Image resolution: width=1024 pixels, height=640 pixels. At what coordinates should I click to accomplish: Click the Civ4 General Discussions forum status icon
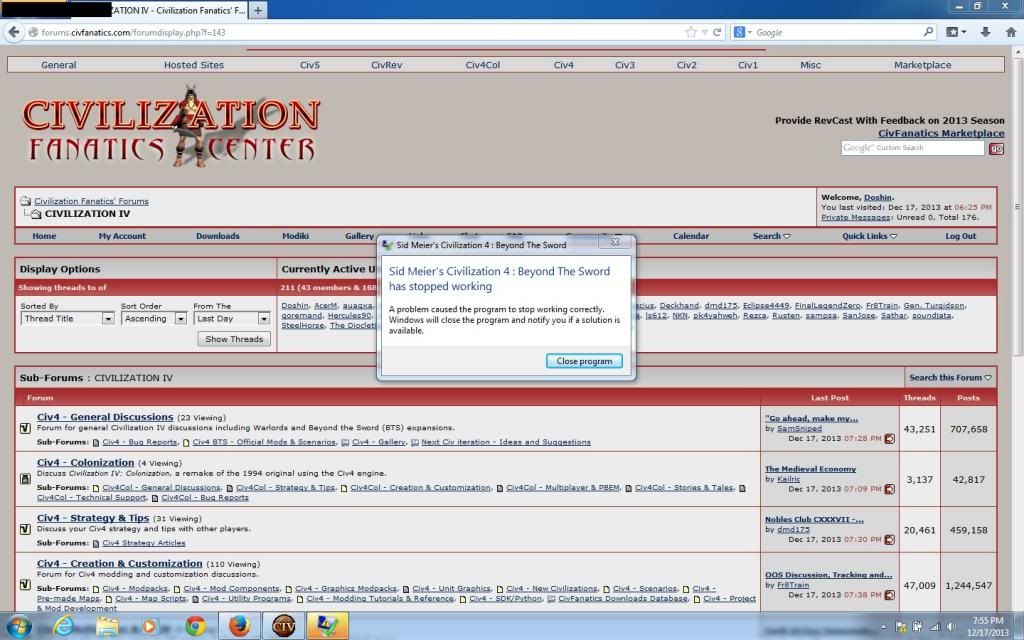click(26, 429)
